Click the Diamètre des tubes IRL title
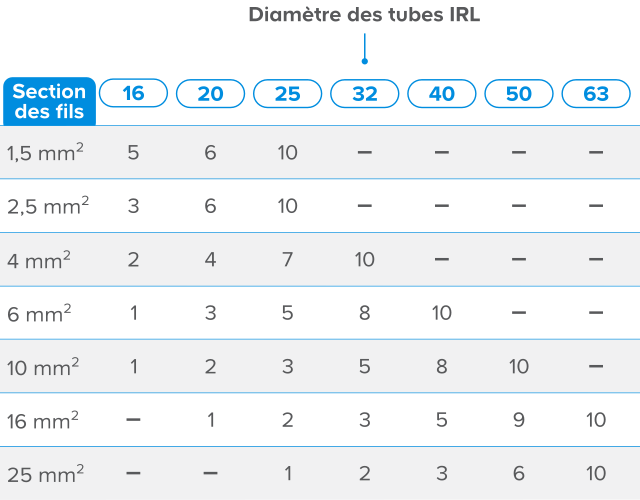 point(365,15)
